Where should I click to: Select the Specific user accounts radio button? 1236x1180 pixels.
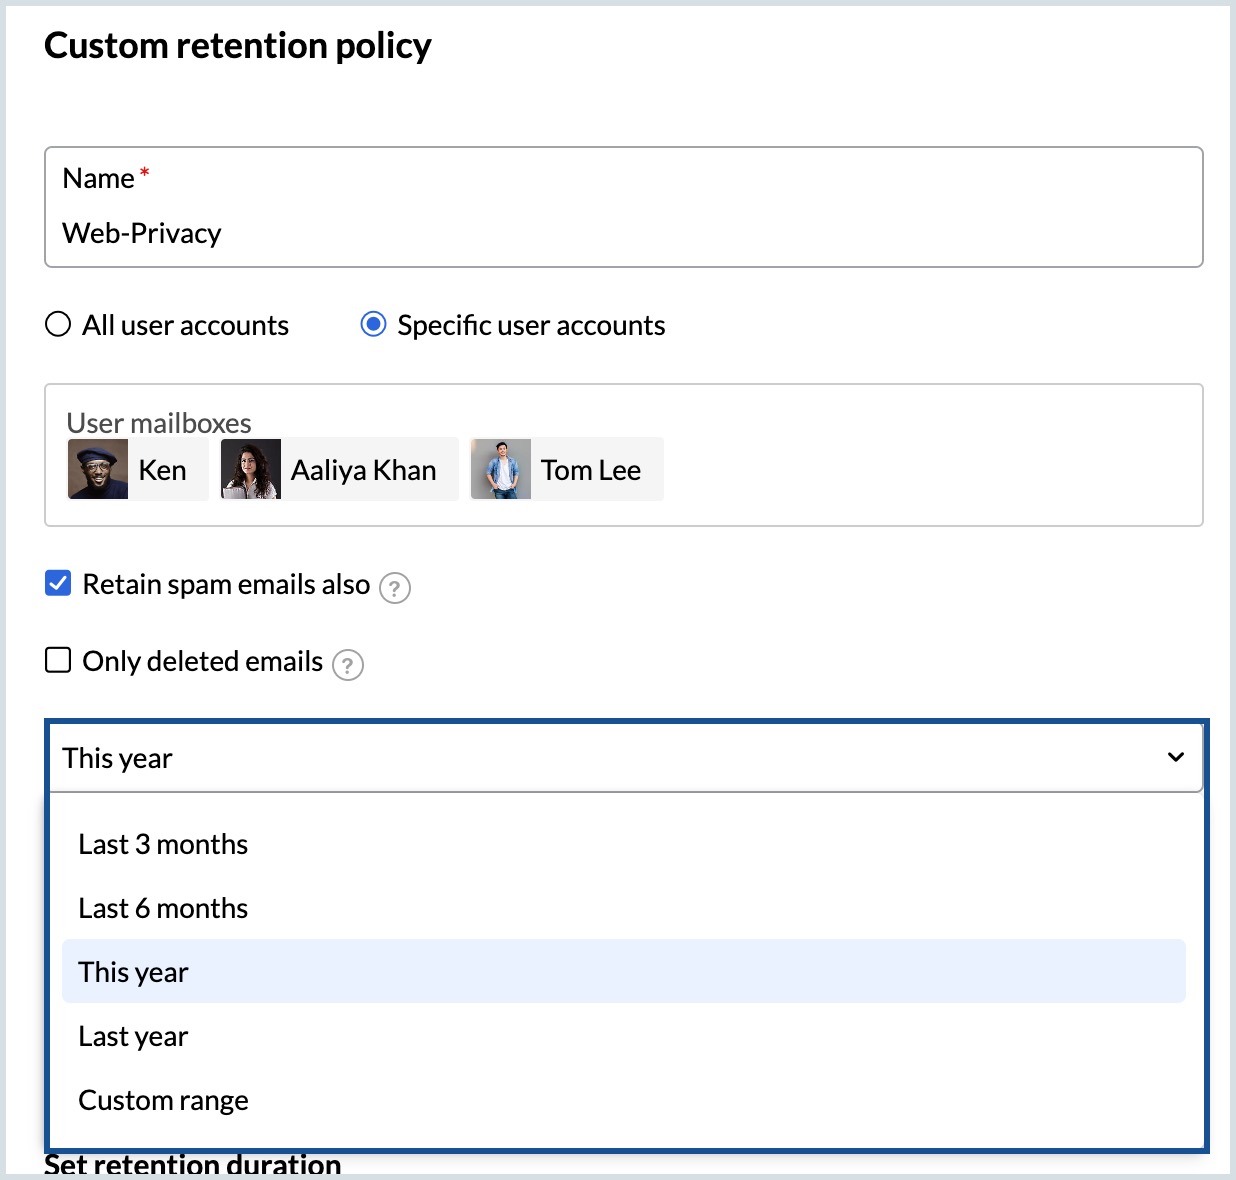click(372, 324)
